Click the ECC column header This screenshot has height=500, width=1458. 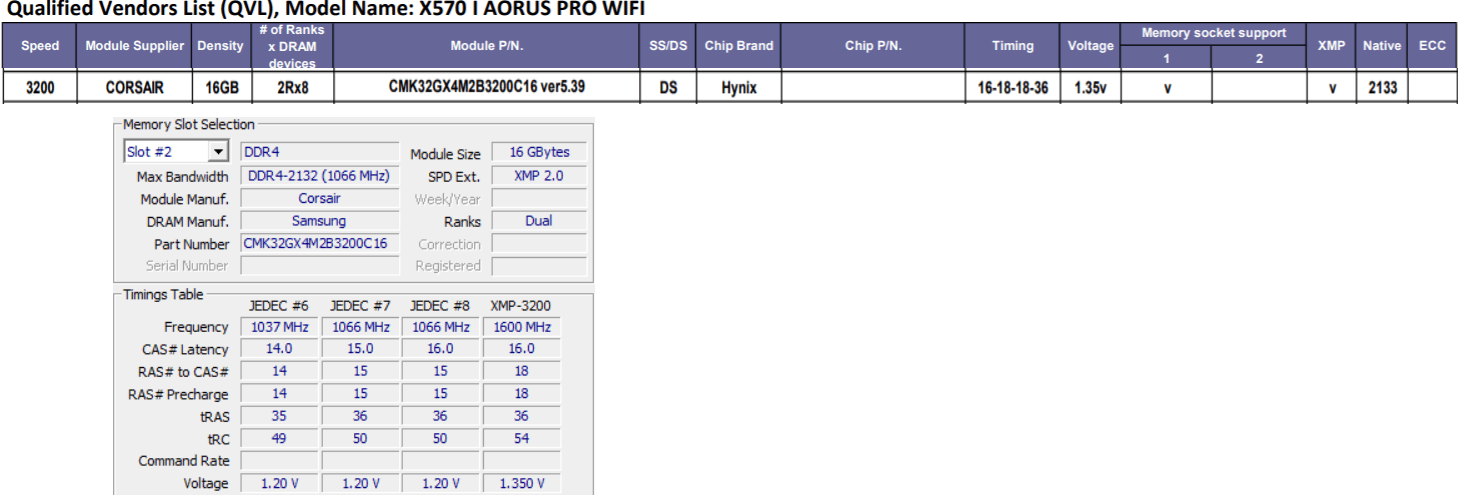[1432, 46]
